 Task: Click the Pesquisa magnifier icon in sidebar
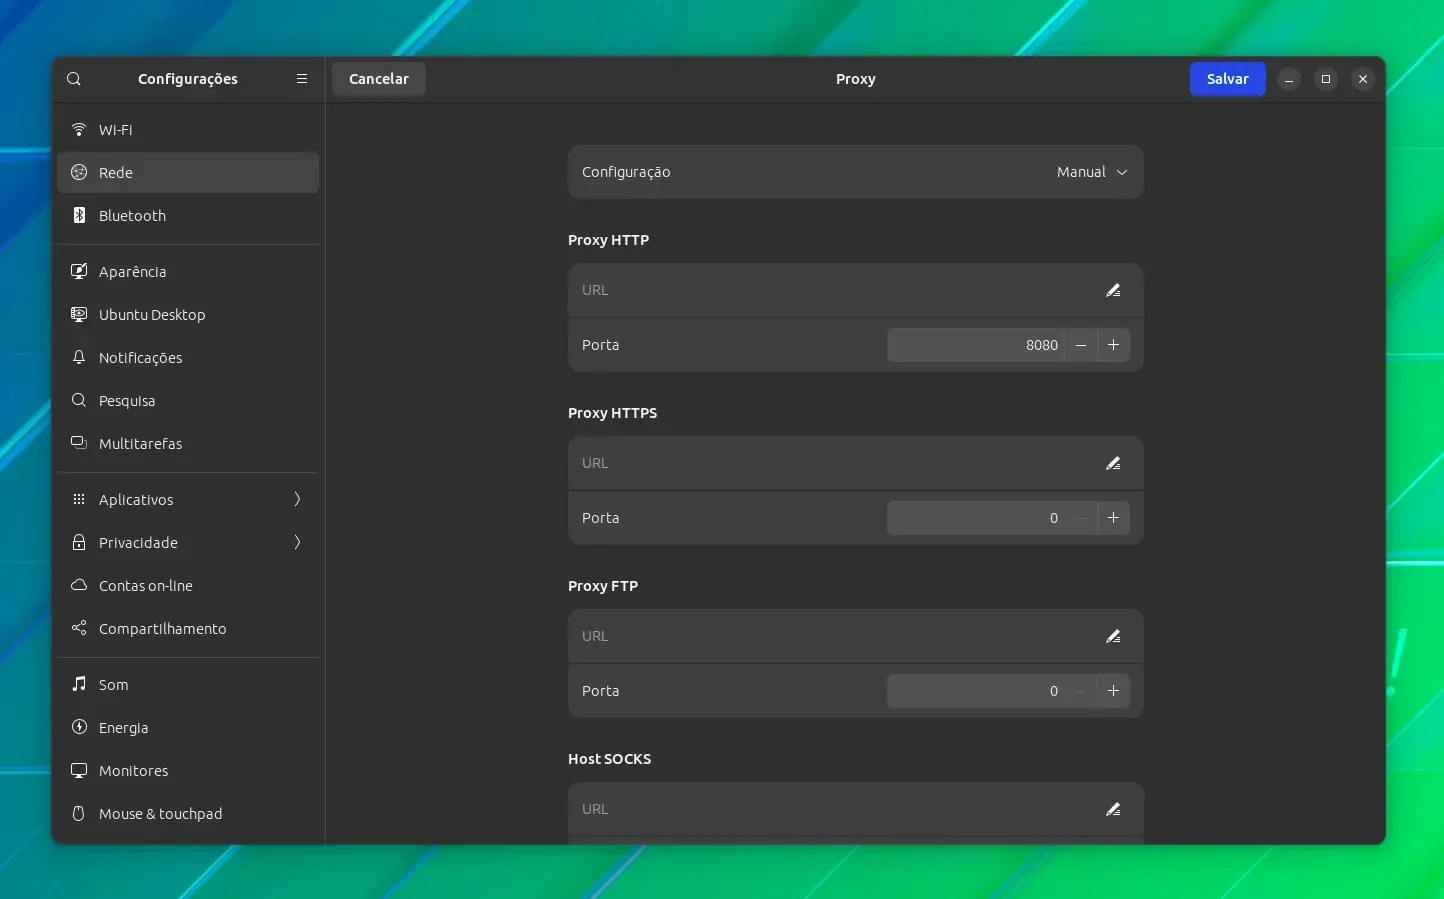coord(79,401)
